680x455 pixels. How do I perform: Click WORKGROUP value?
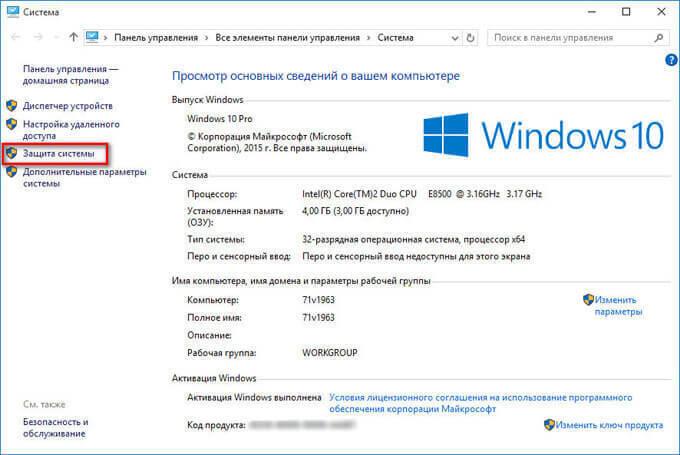330,353
